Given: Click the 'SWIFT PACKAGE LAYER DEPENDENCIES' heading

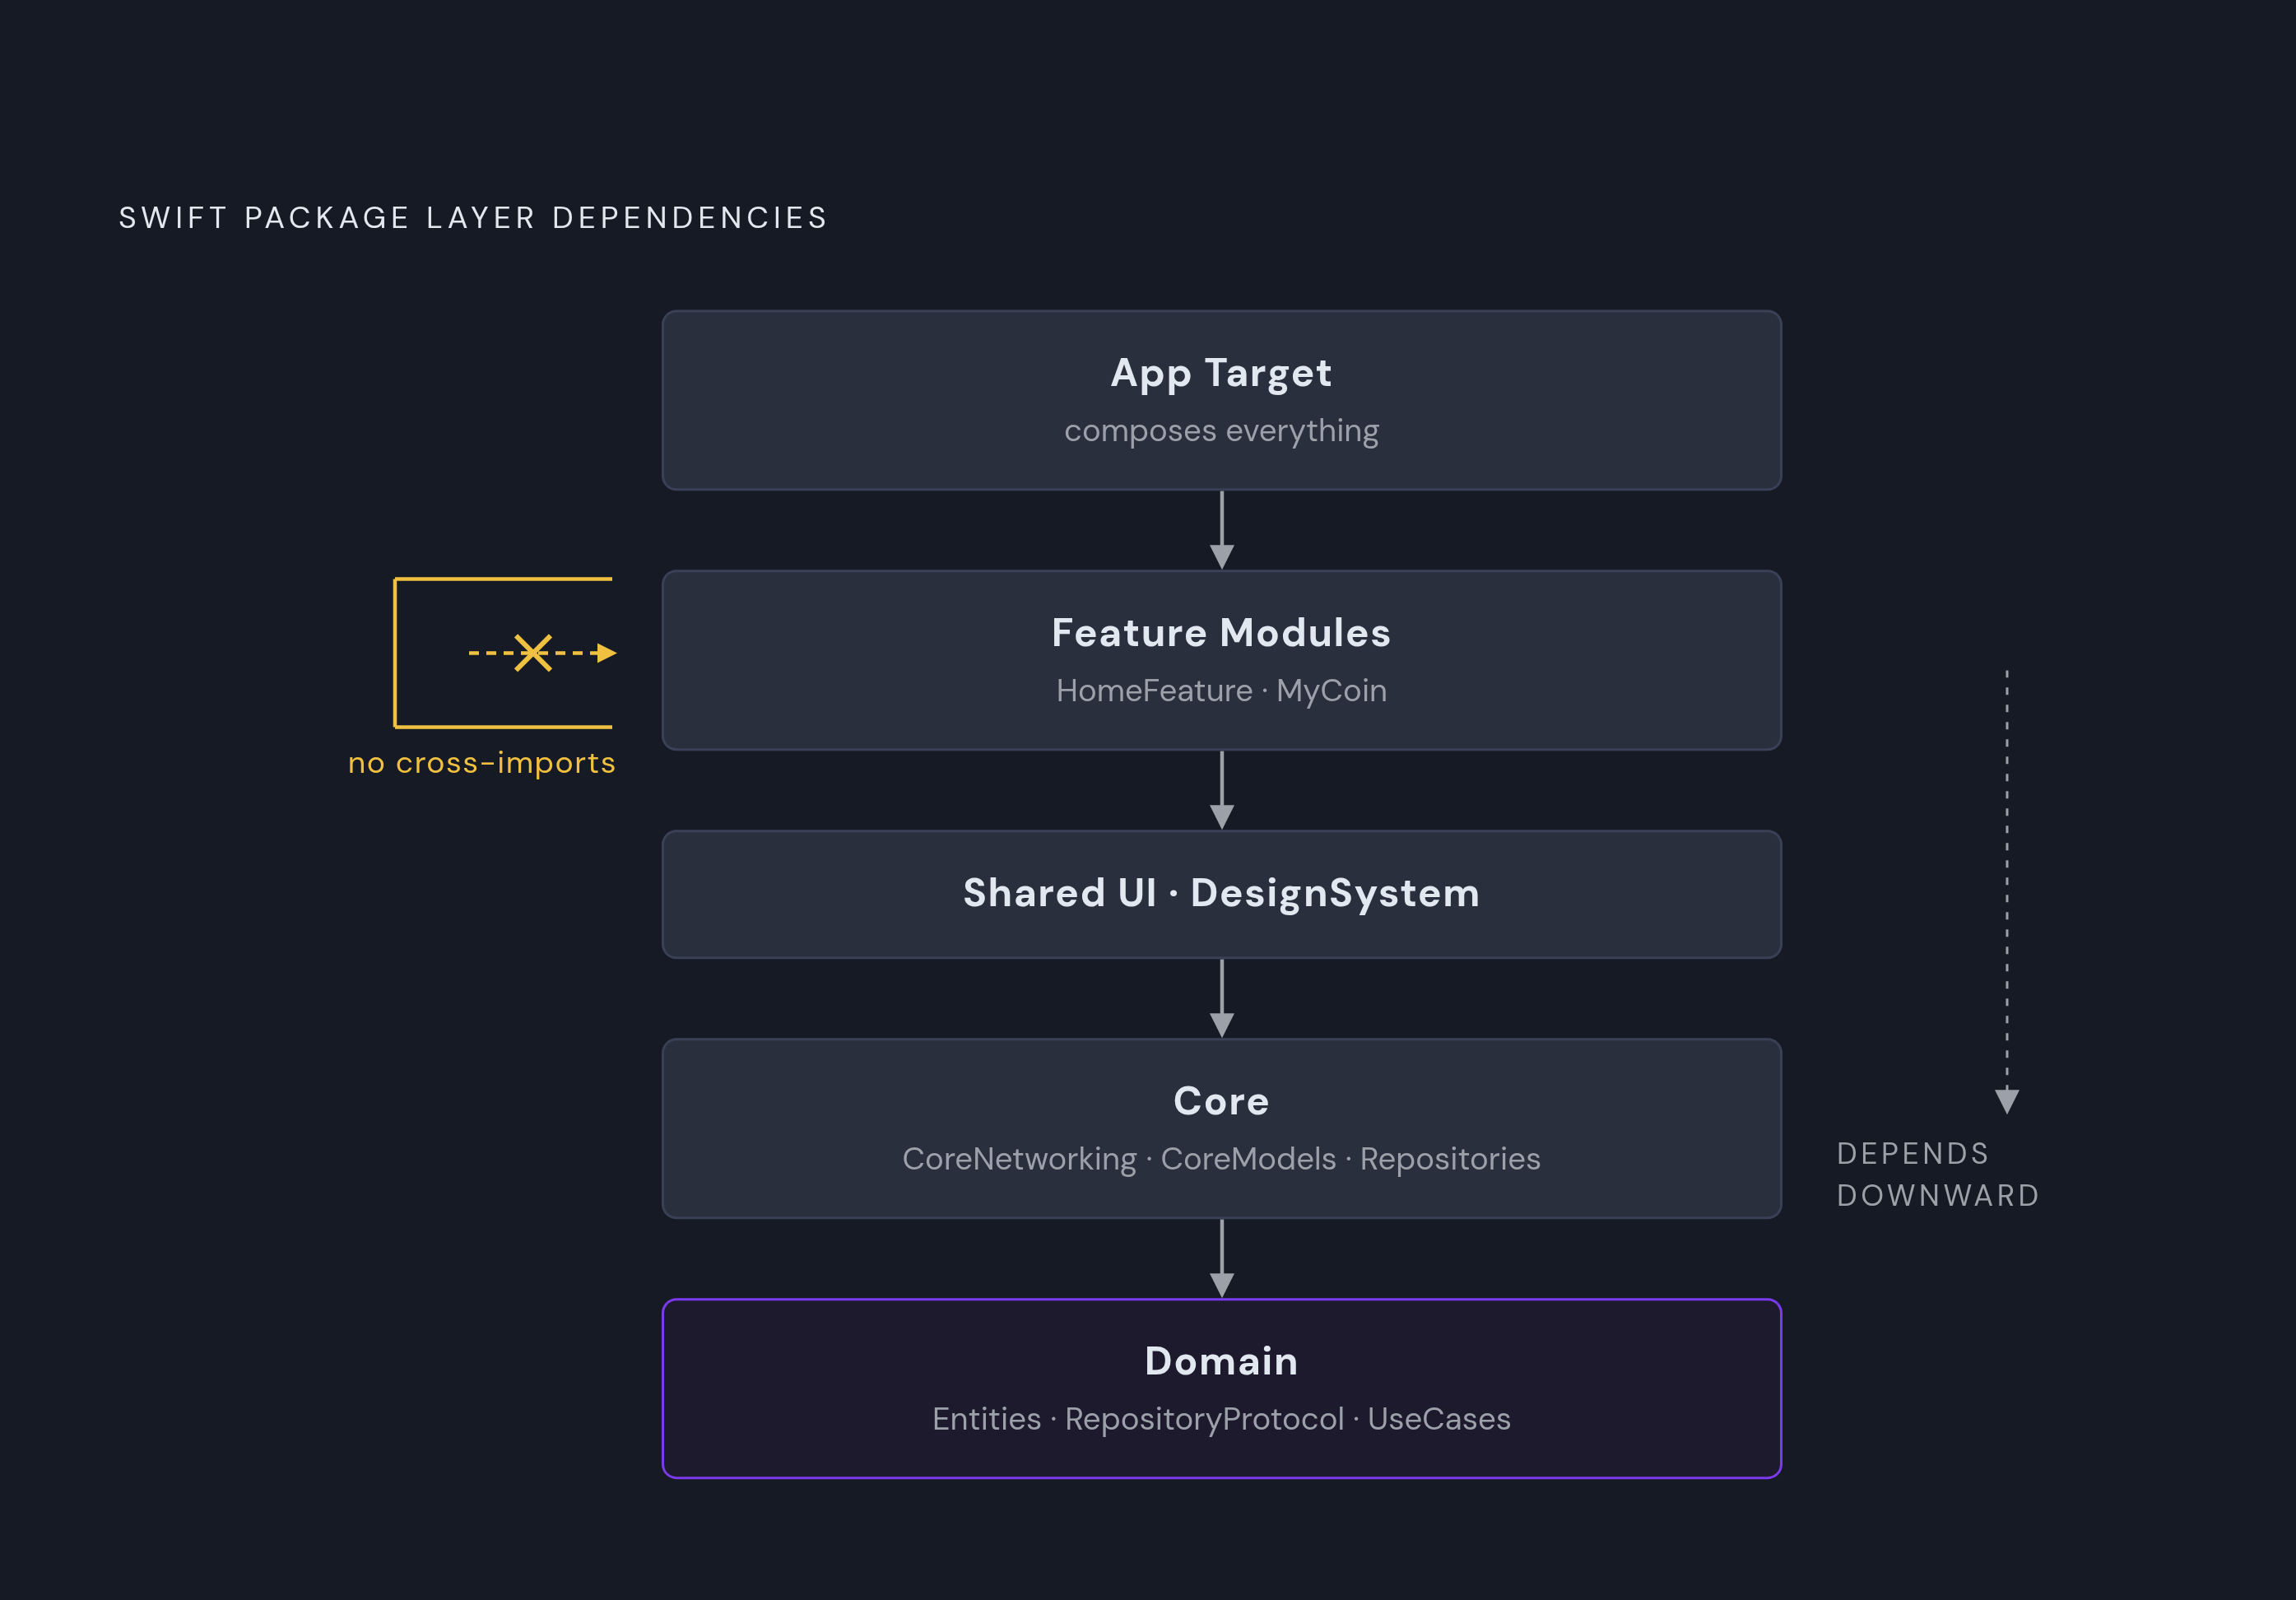Looking at the screenshot, I should click(473, 218).
